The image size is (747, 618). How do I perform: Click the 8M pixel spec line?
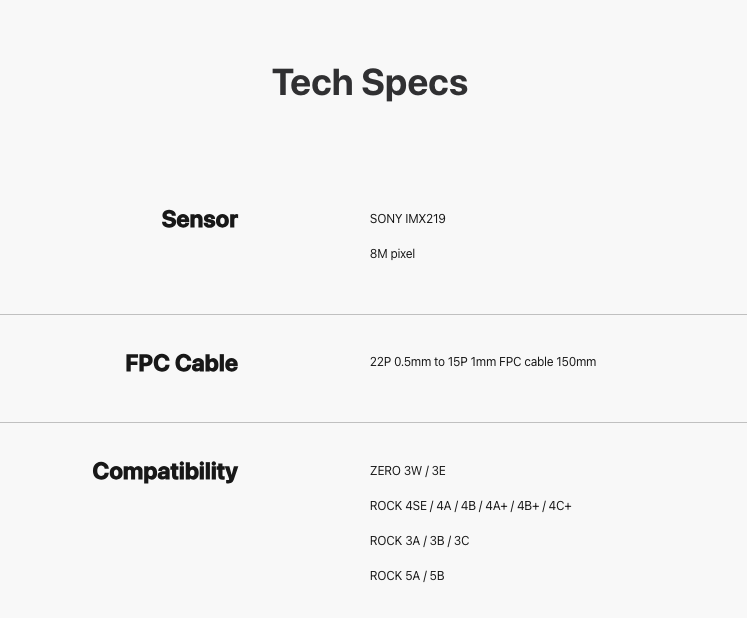pyautogui.click(x=392, y=254)
